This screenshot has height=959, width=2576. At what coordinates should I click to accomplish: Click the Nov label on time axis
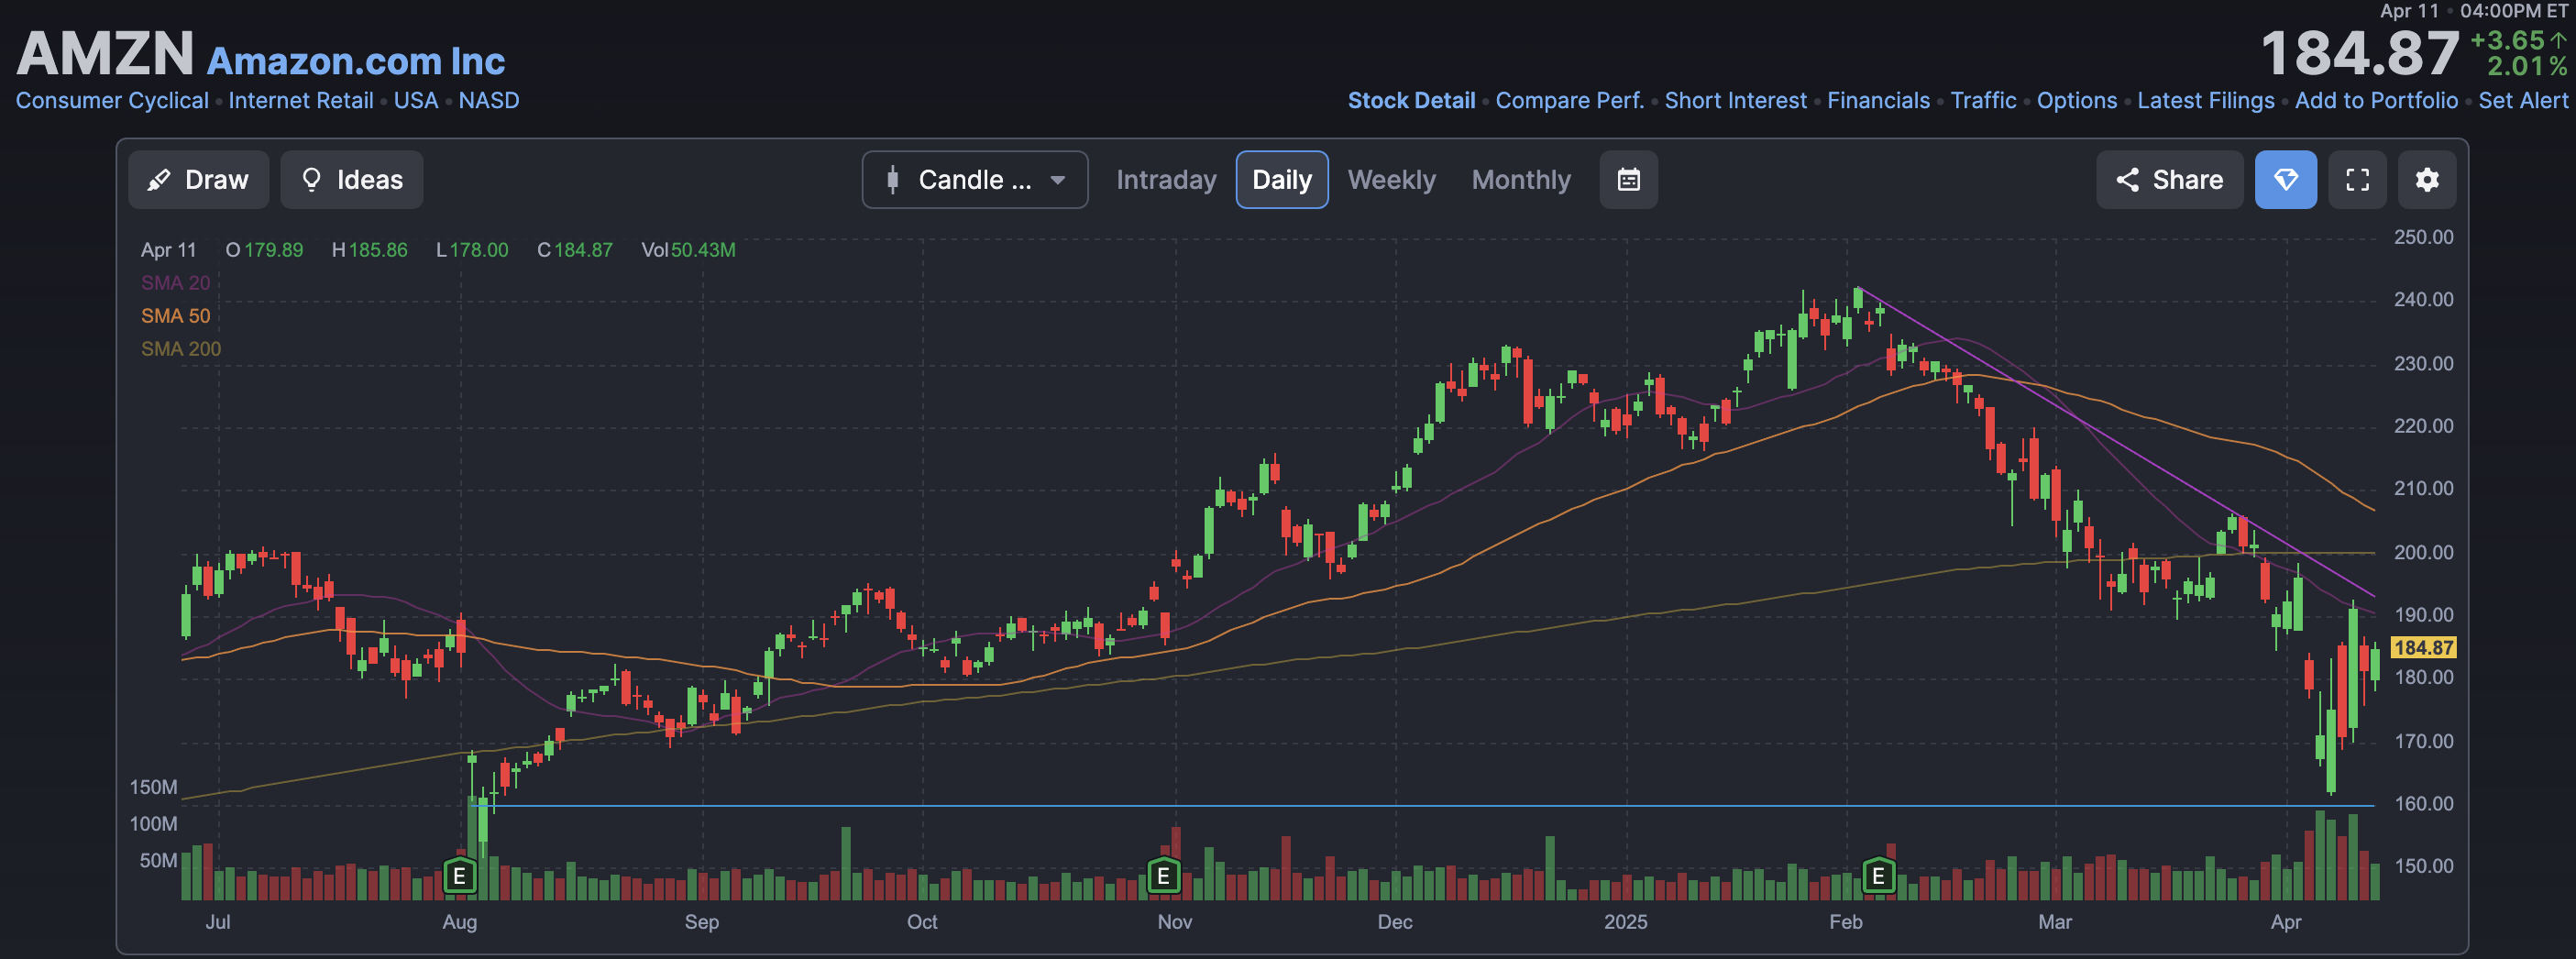tap(1175, 922)
